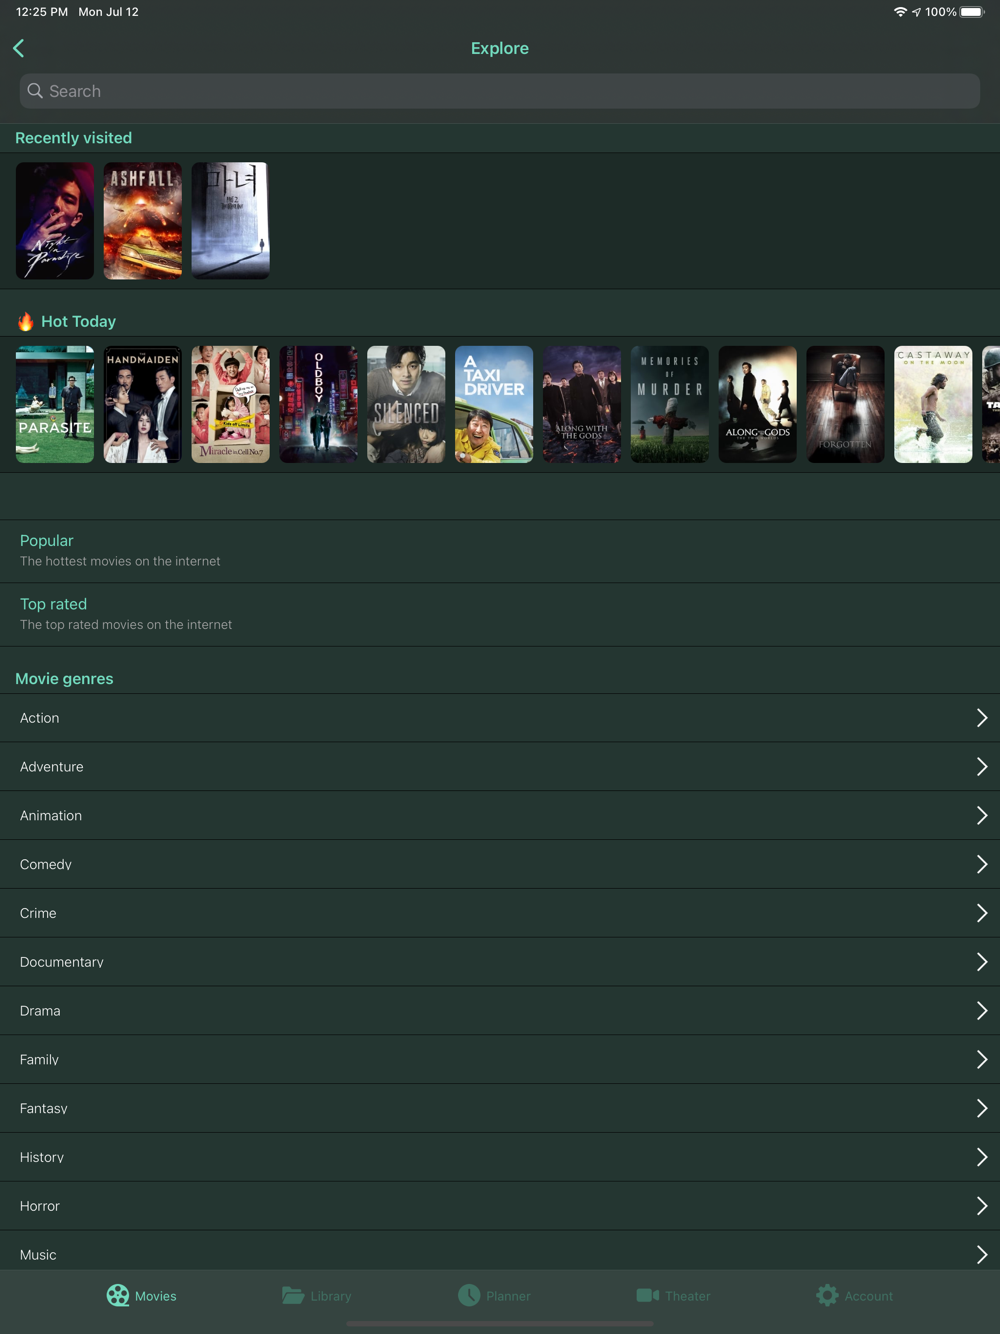This screenshot has width=1000, height=1334.
Task: Click the Recently visited heading
Action: (x=73, y=138)
